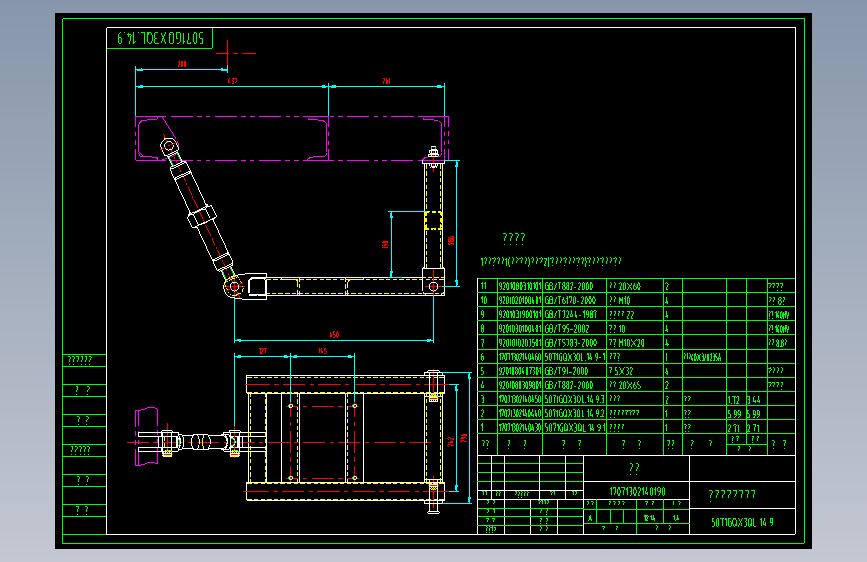Image resolution: width=867 pixels, height=562 pixels.
Task: Click the 50T1GQX30L.14.9-1 code in row 6
Action: (575, 357)
